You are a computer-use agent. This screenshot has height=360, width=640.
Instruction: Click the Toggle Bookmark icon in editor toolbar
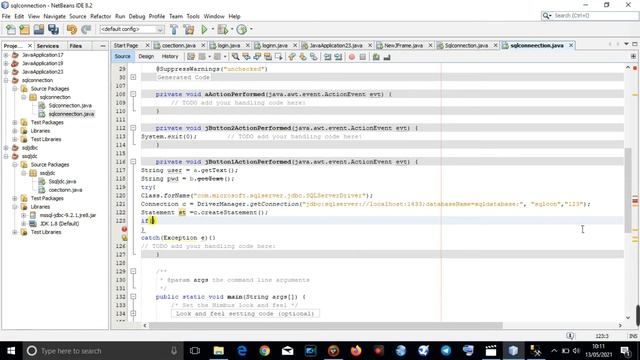pyautogui.click(x=313, y=57)
